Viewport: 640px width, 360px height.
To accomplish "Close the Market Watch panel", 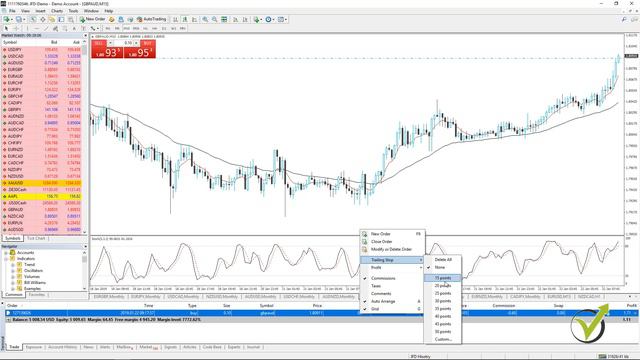I will (x=85, y=36).
